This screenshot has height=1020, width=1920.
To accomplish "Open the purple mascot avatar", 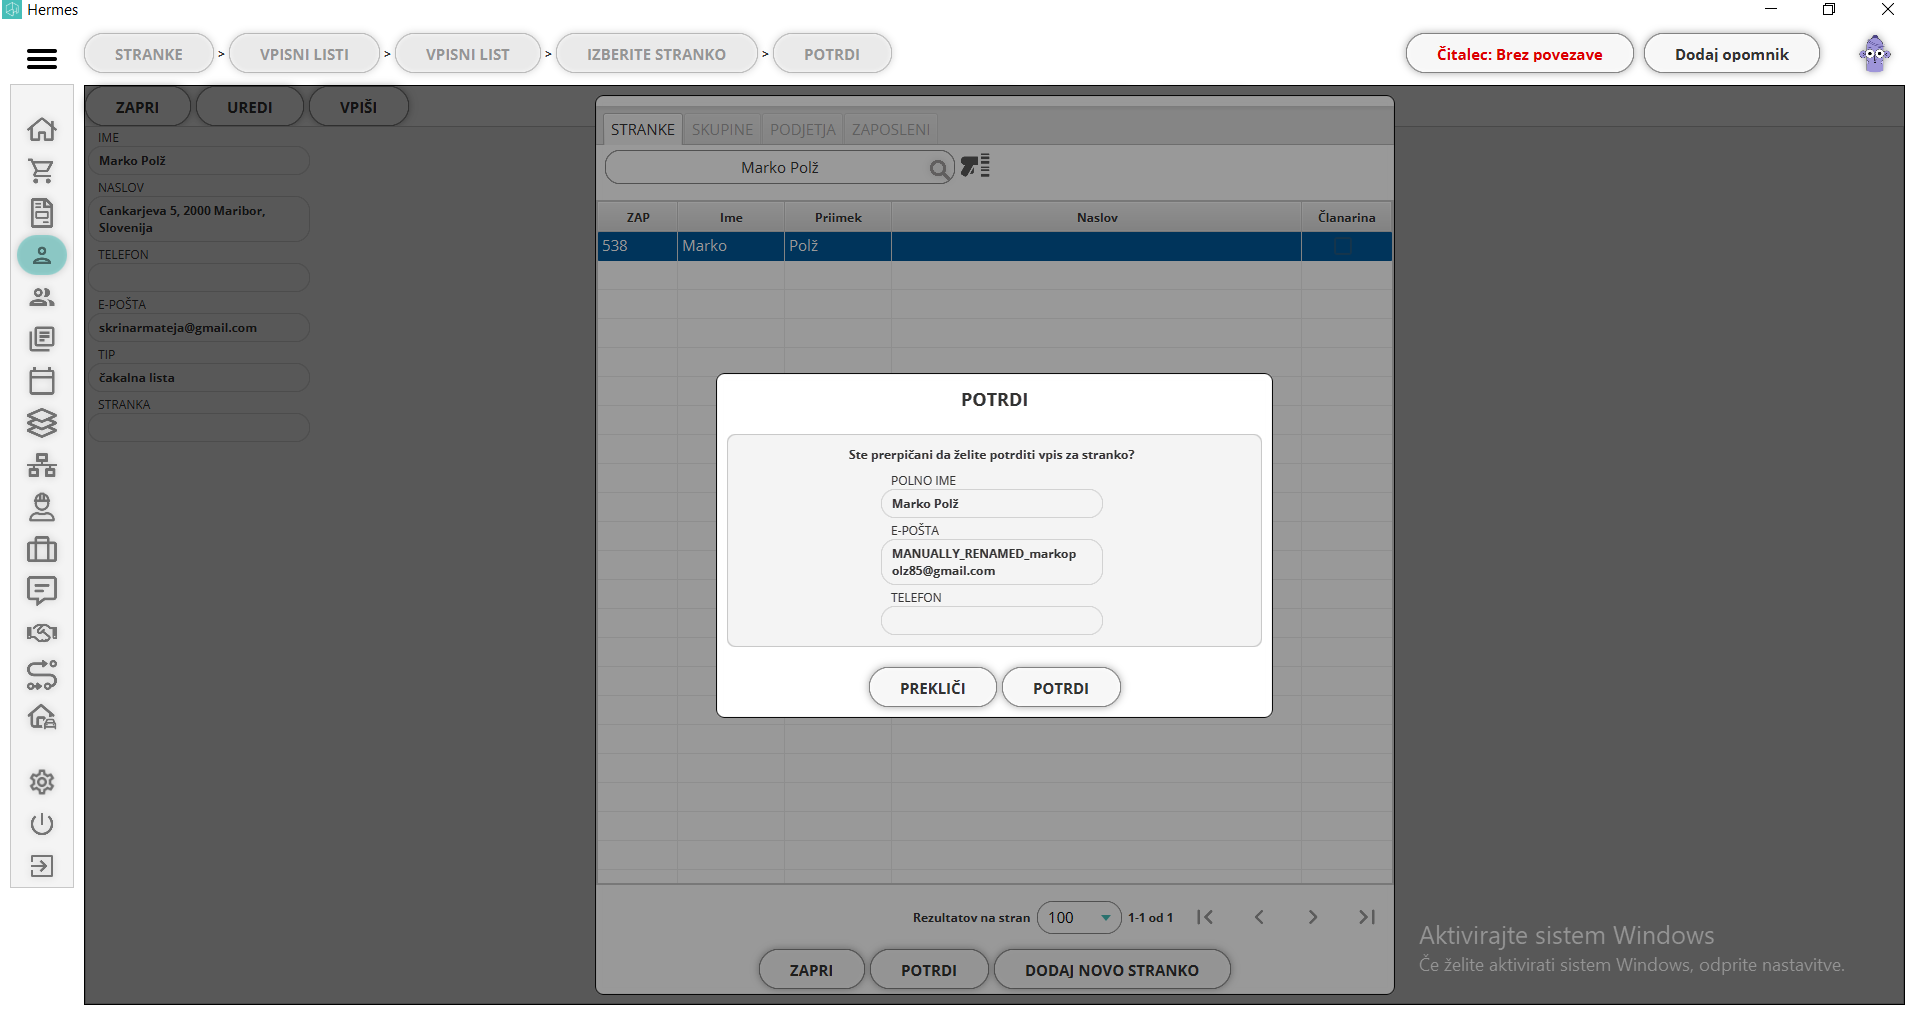I will pos(1875,54).
